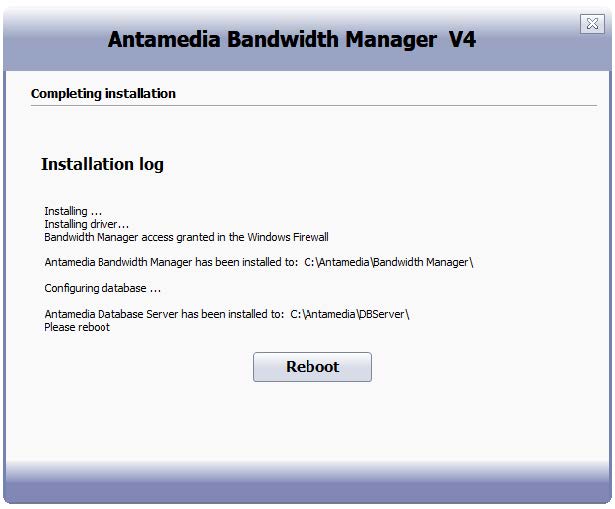Screen dimensions: 615x509
Task: Click the Installation log heading
Action: (x=102, y=164)
